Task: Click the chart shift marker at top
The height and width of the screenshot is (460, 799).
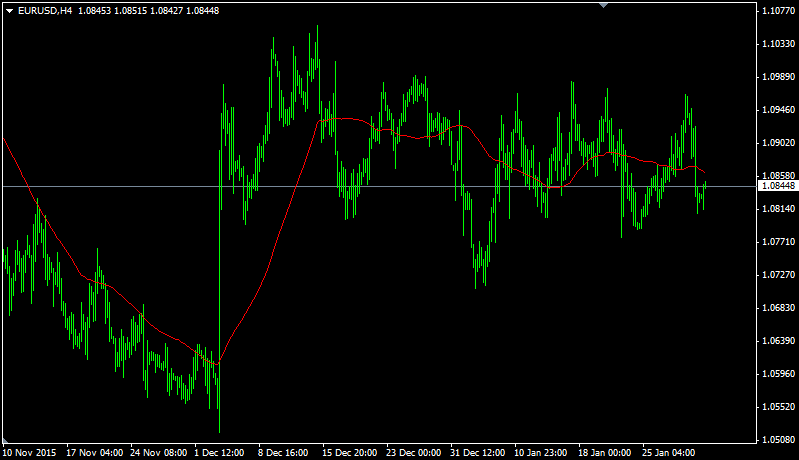Action: [603, 5]
